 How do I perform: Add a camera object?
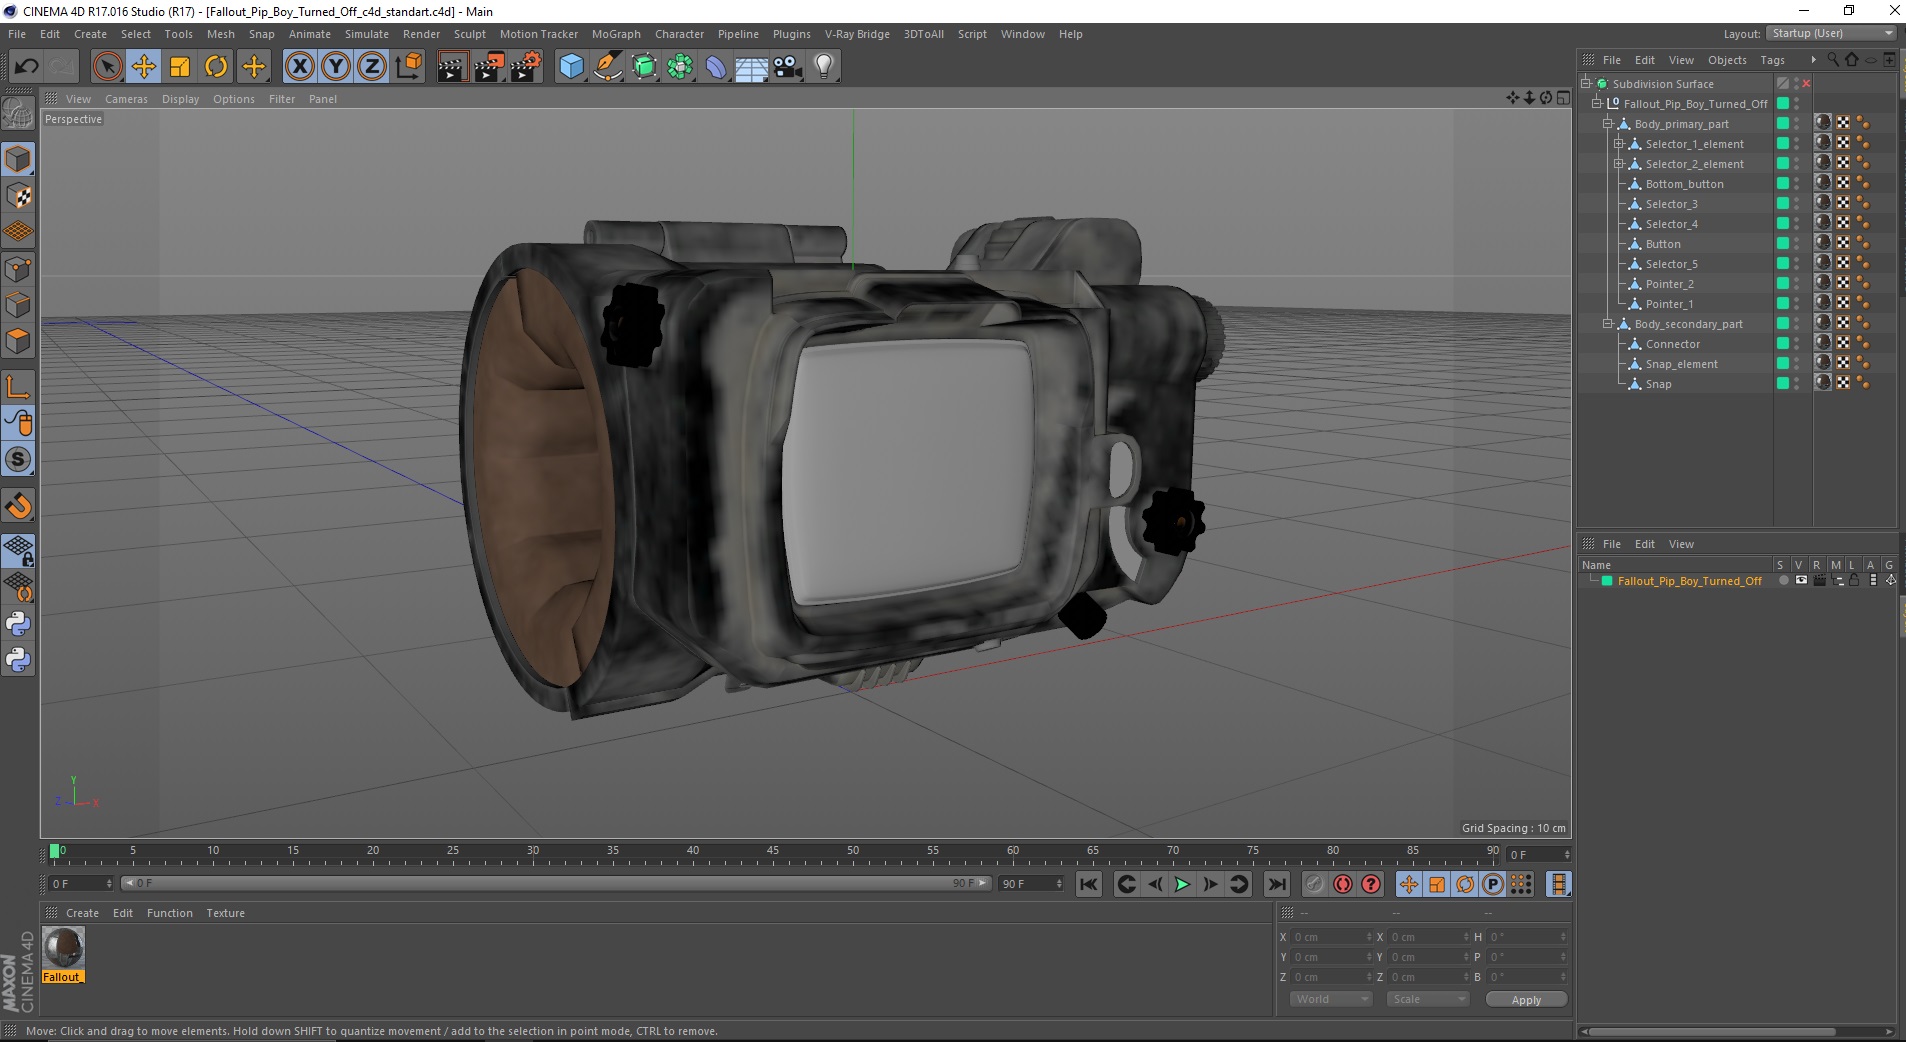788,67
